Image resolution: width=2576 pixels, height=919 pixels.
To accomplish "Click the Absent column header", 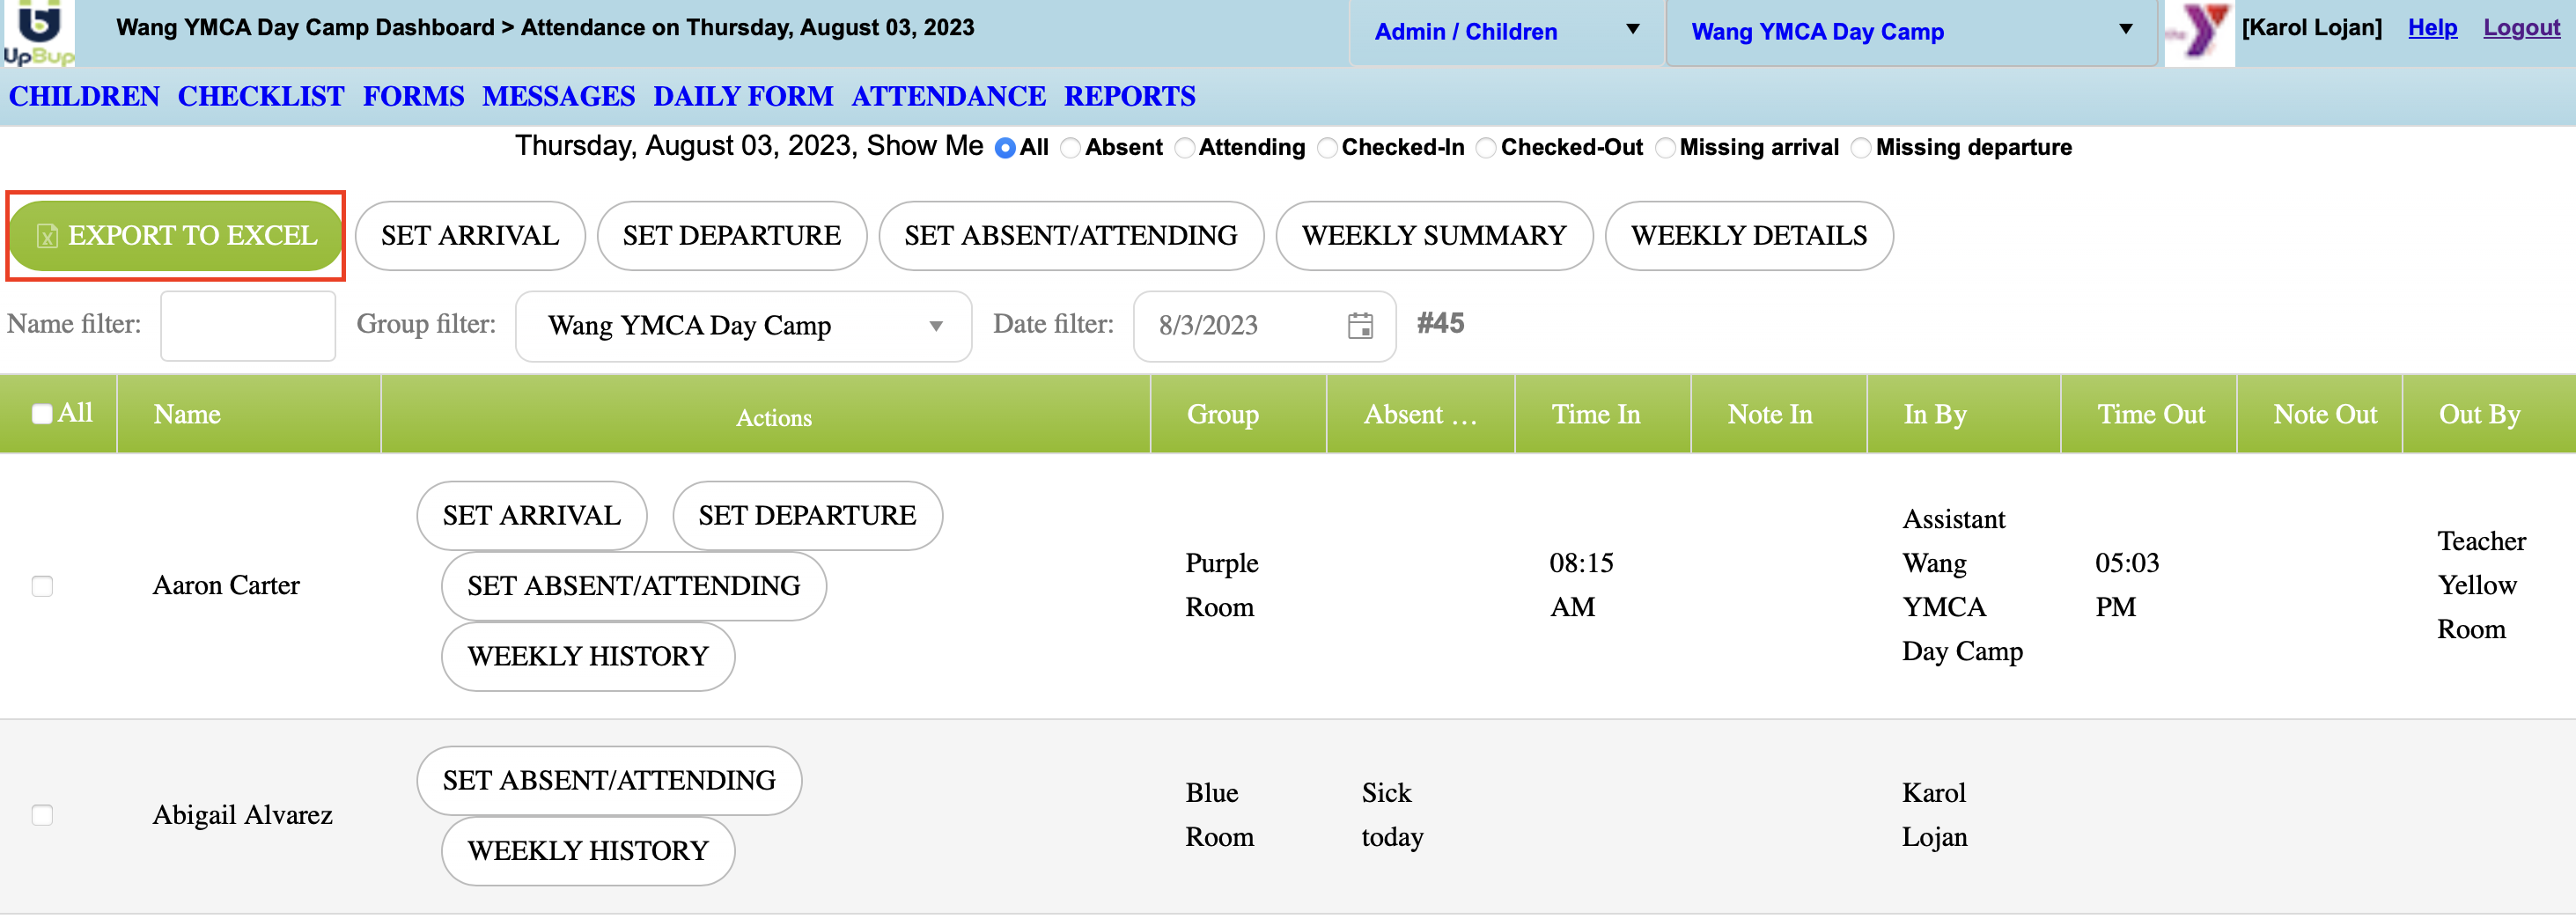I will coord(1420,414).
